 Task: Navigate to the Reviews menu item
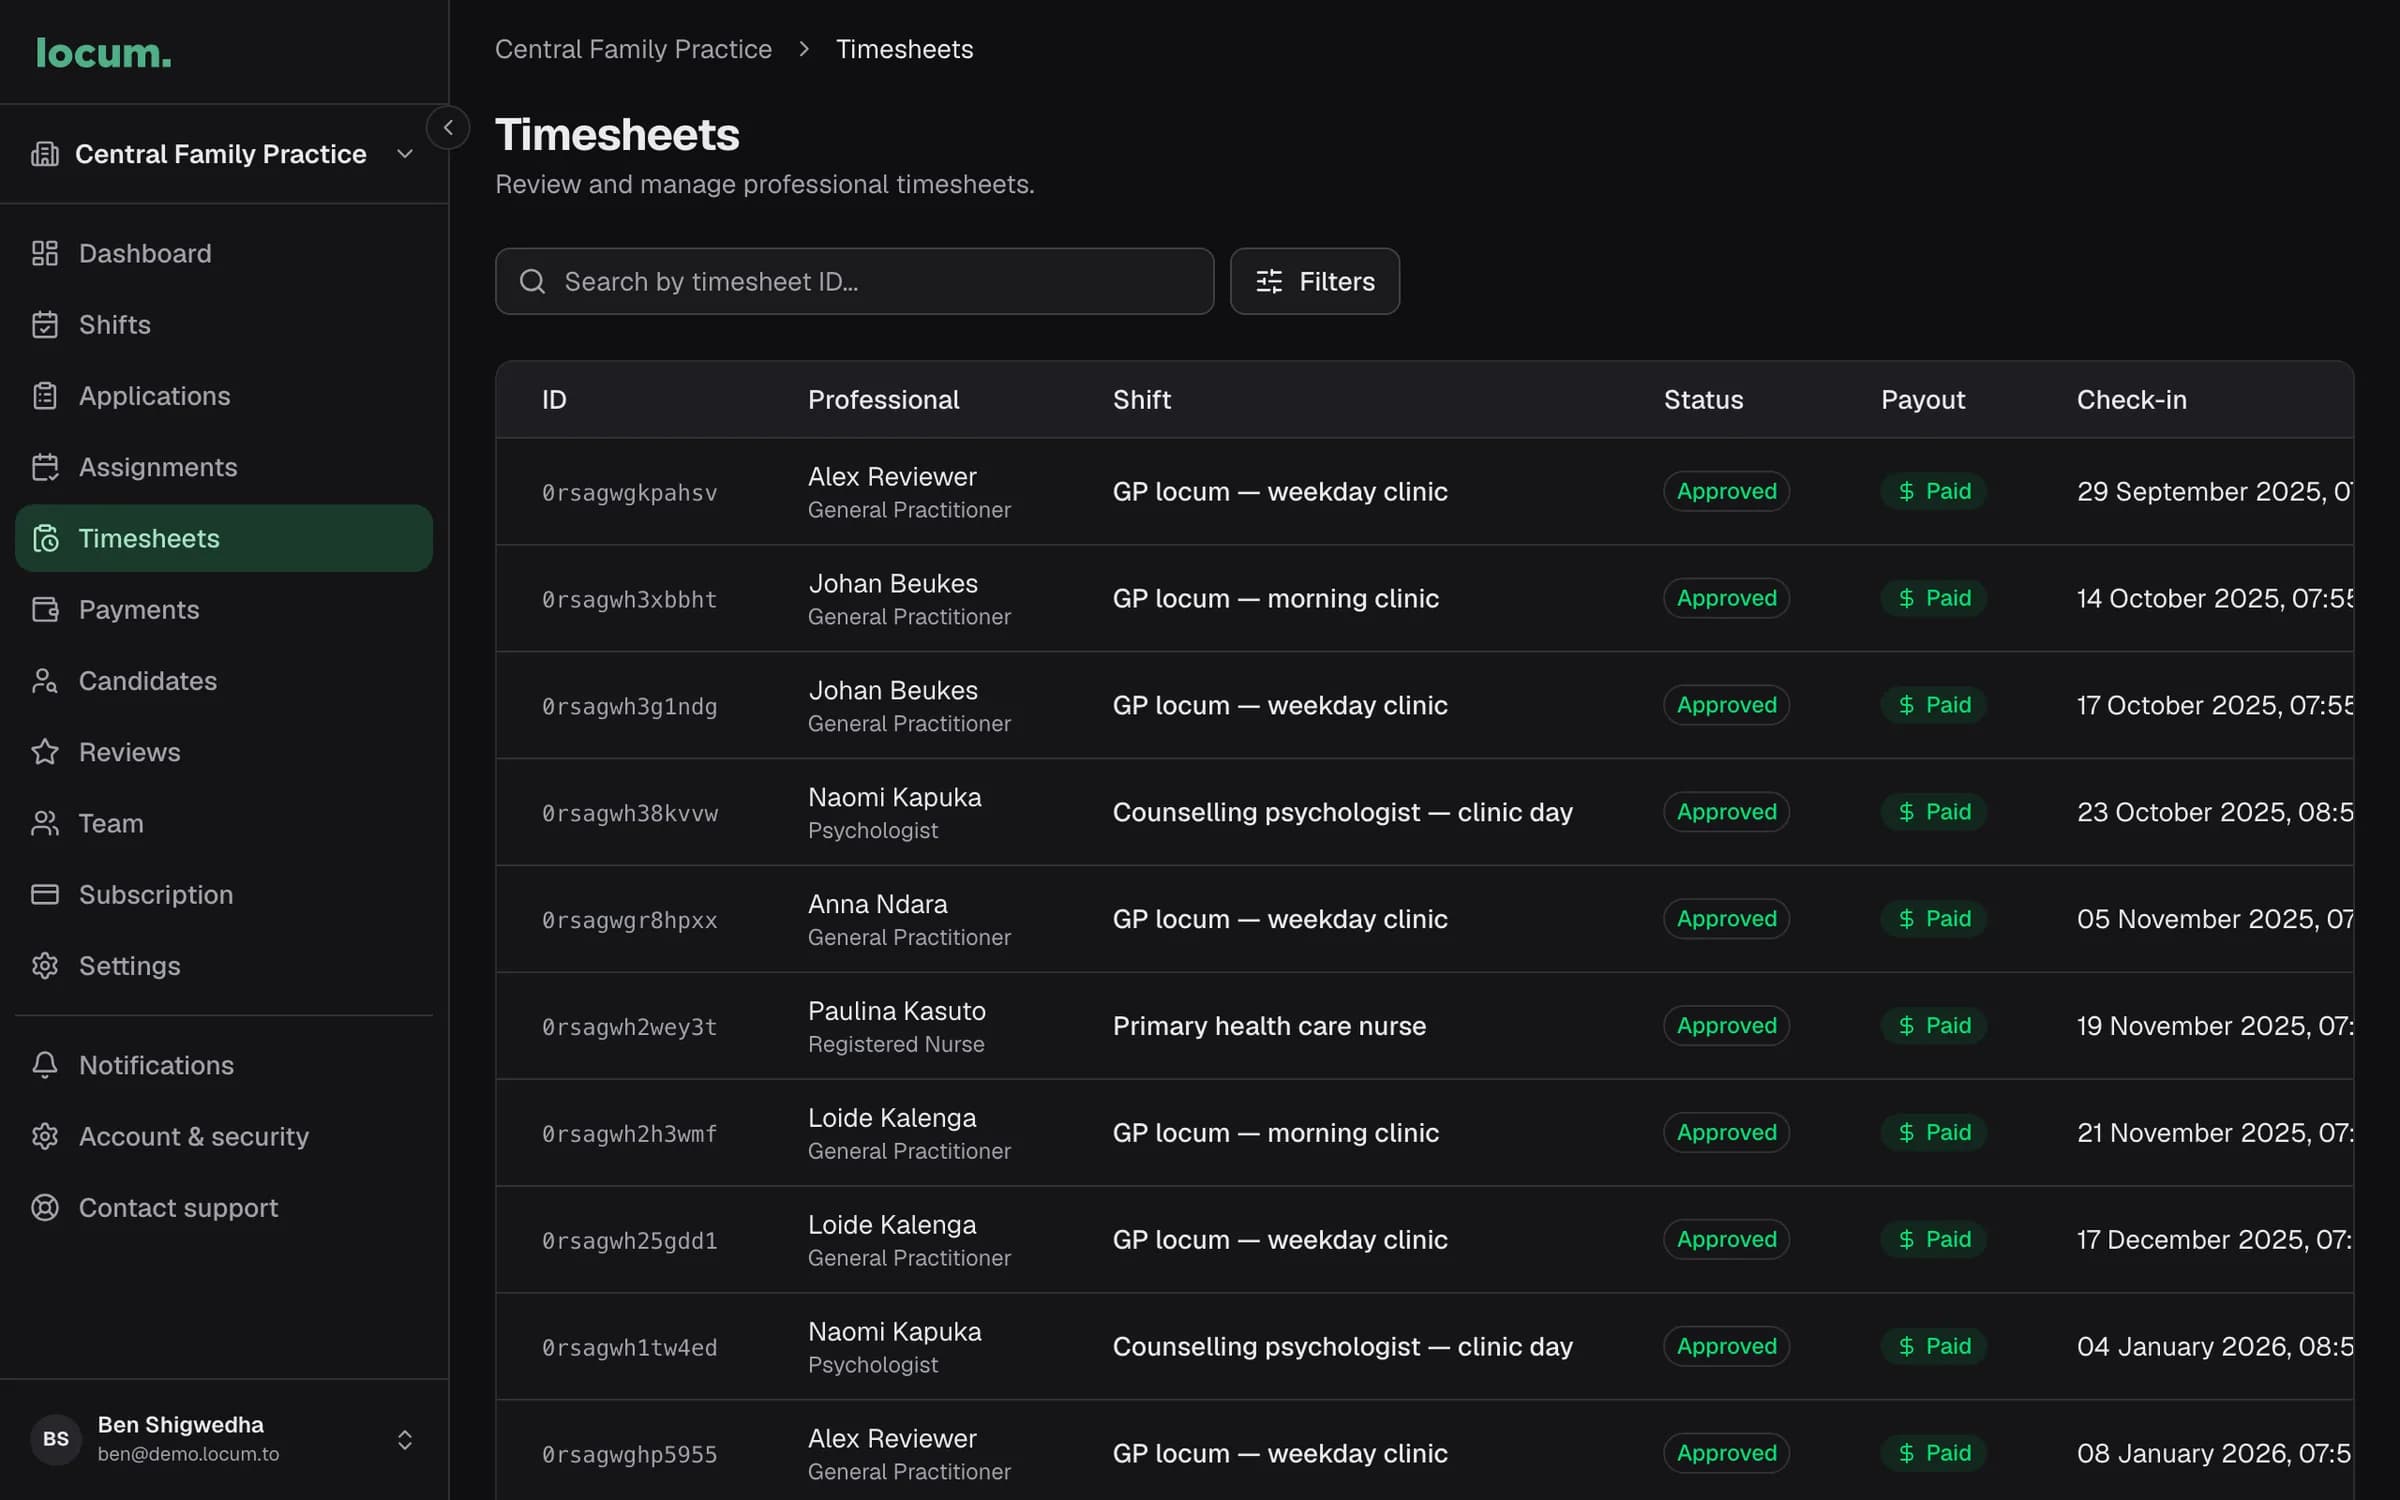click(x=224, y=752)
